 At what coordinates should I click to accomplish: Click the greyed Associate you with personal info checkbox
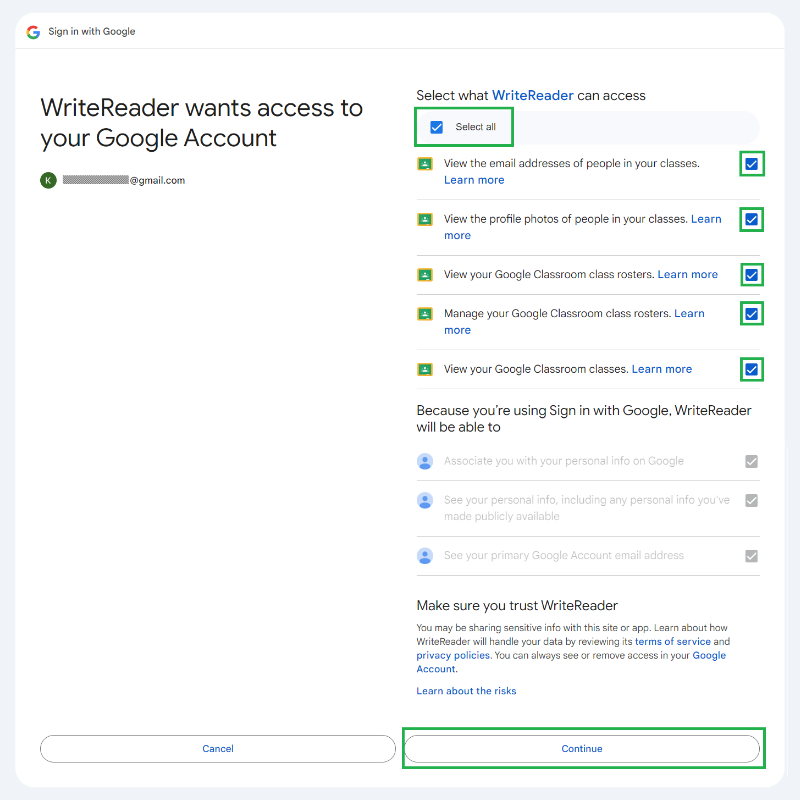point(752,462)
